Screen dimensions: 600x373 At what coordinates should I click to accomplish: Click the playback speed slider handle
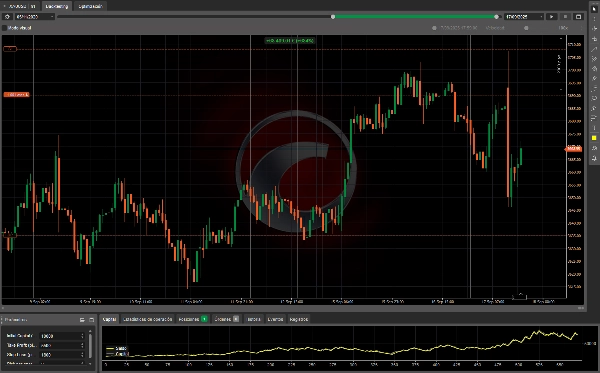526,28
